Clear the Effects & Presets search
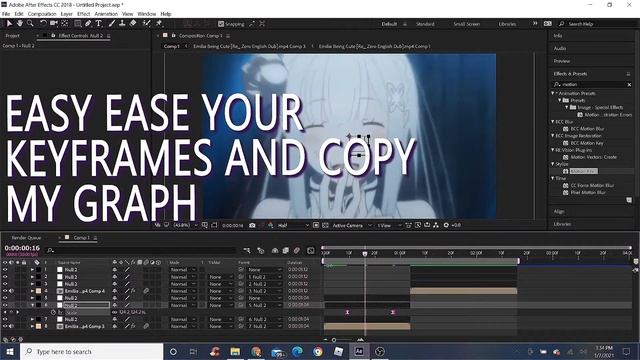Screen dimensions: 640x360 coord(629,84)
